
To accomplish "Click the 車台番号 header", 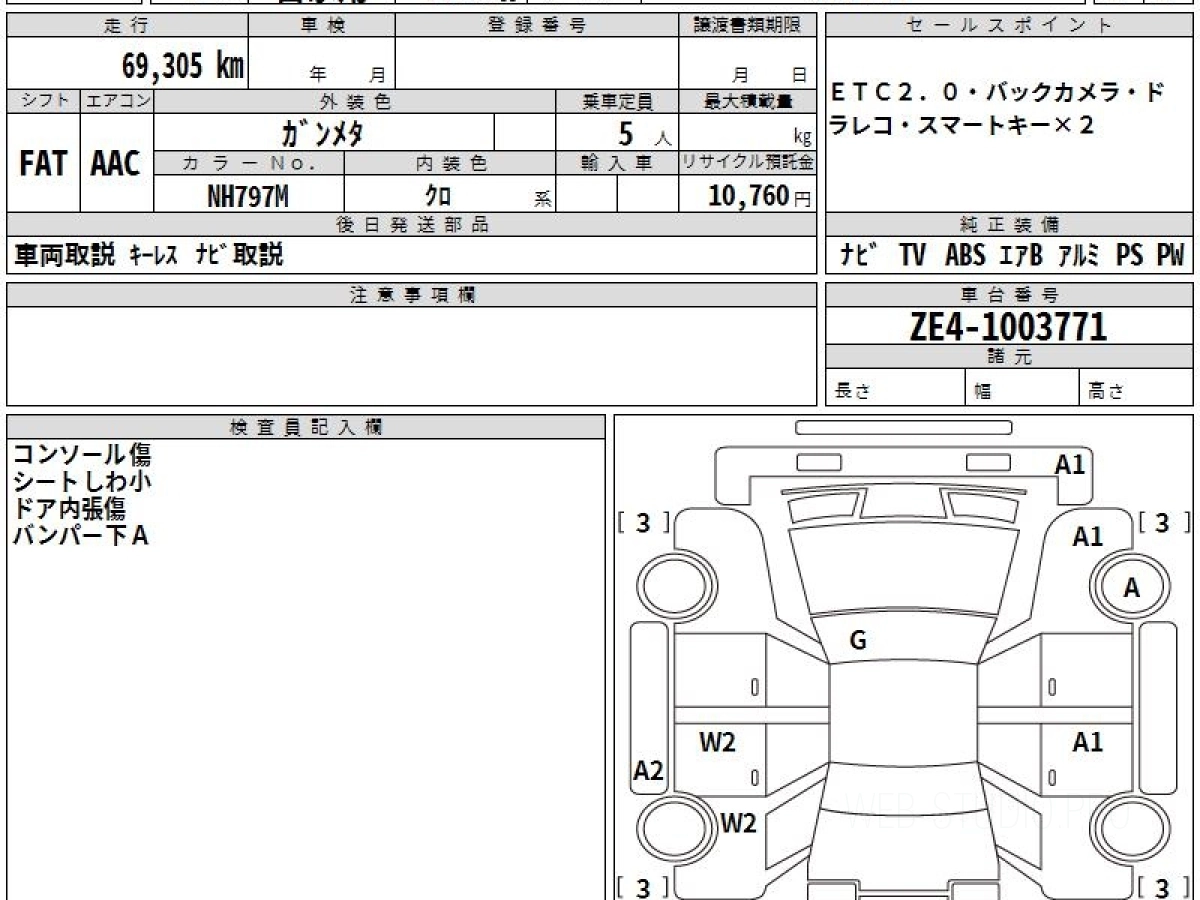I will click(x=1009, y=295).
